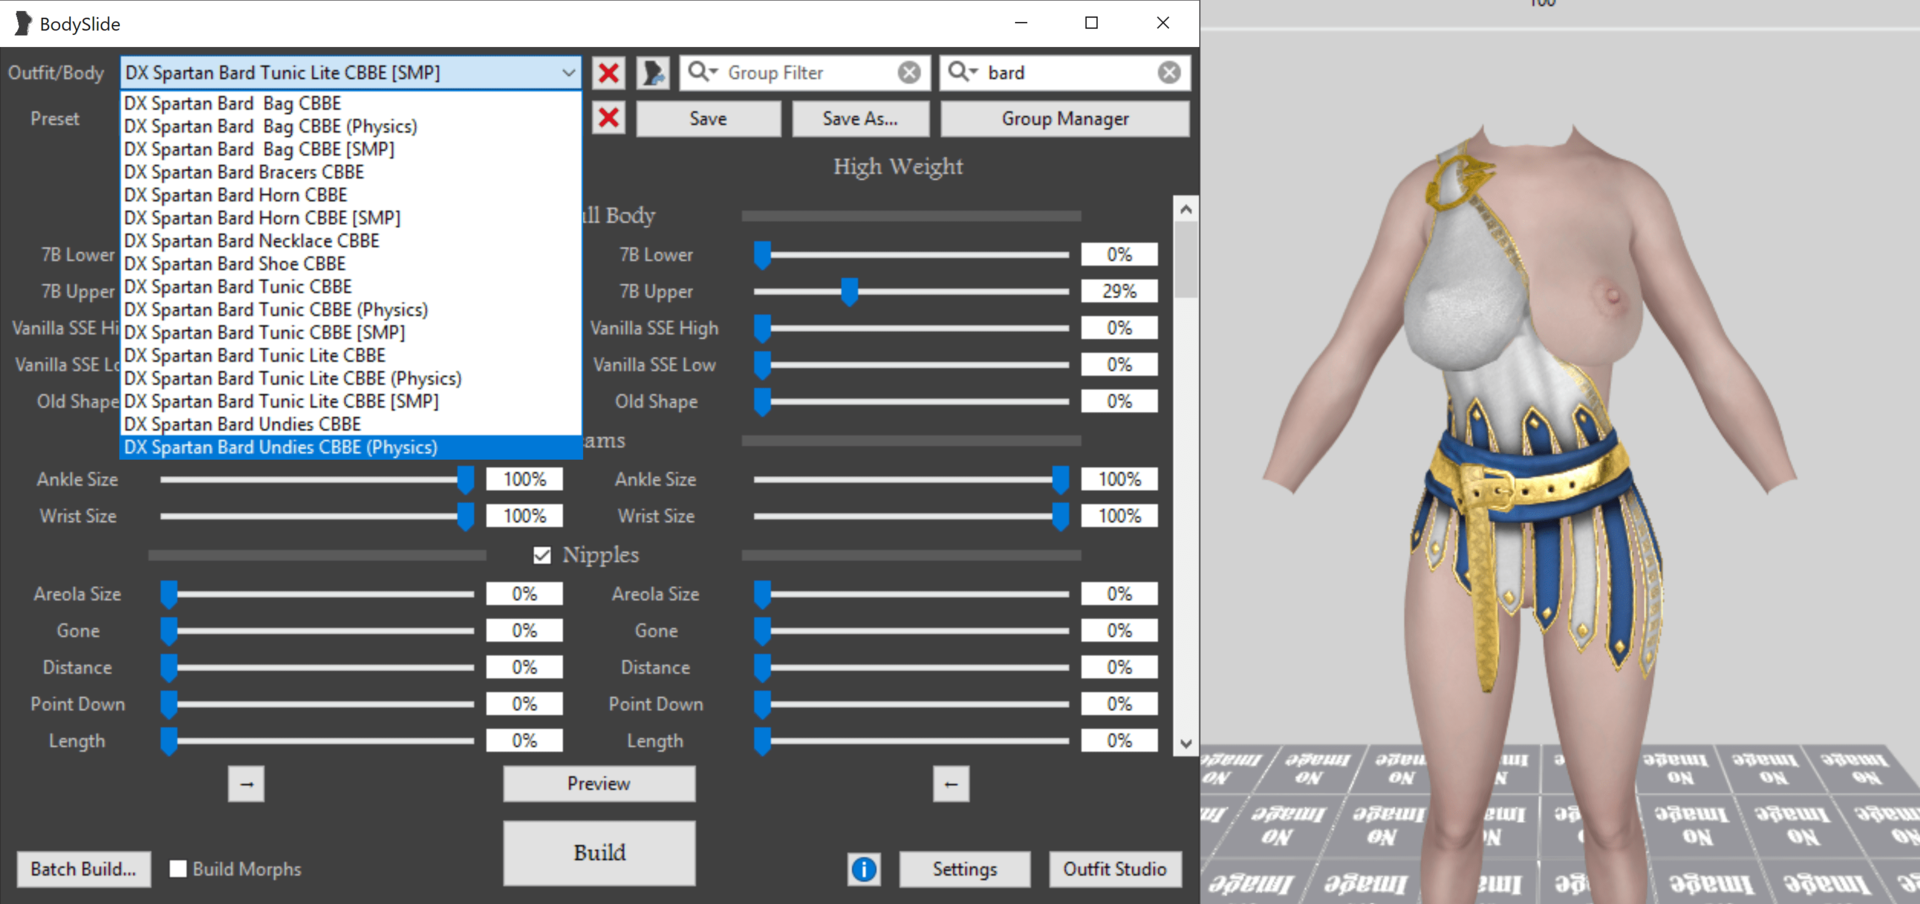
Task: Open the About info icon
Action: pyautogui.click(x=864, y=869)
